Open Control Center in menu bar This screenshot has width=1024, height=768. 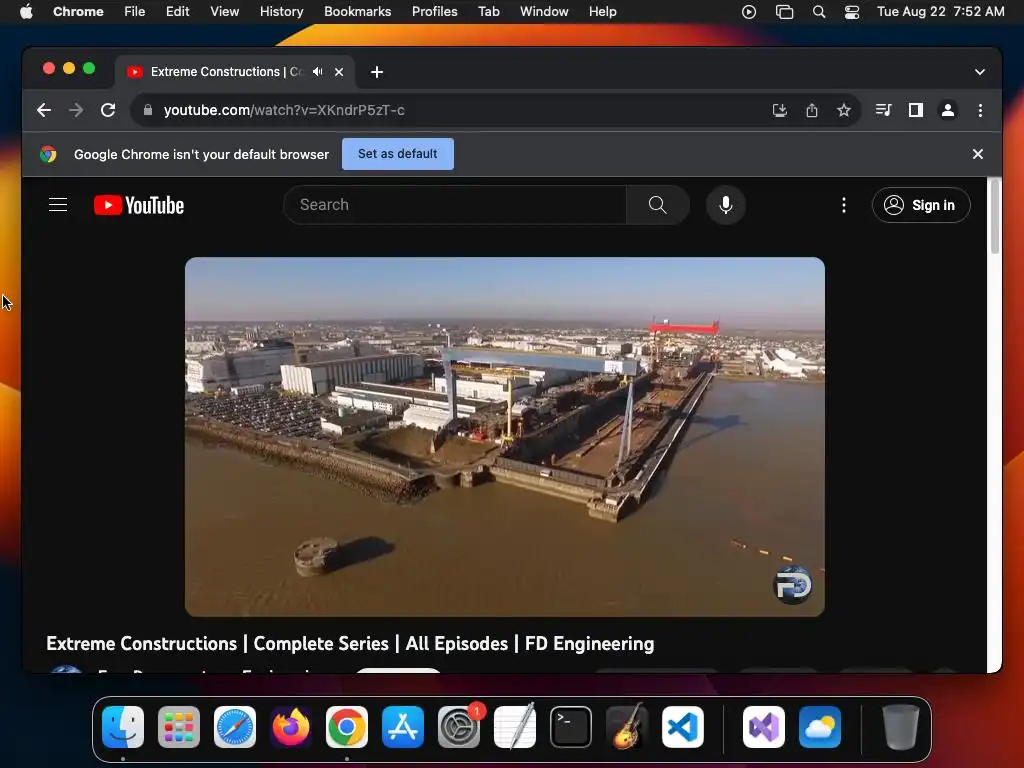pyautogui.click(x=852, y=12)
